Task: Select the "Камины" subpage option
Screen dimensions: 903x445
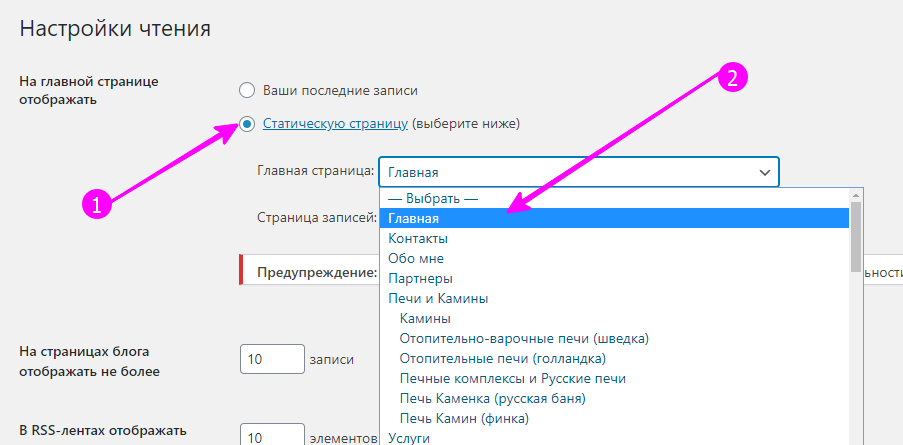Action: (425, 318)
